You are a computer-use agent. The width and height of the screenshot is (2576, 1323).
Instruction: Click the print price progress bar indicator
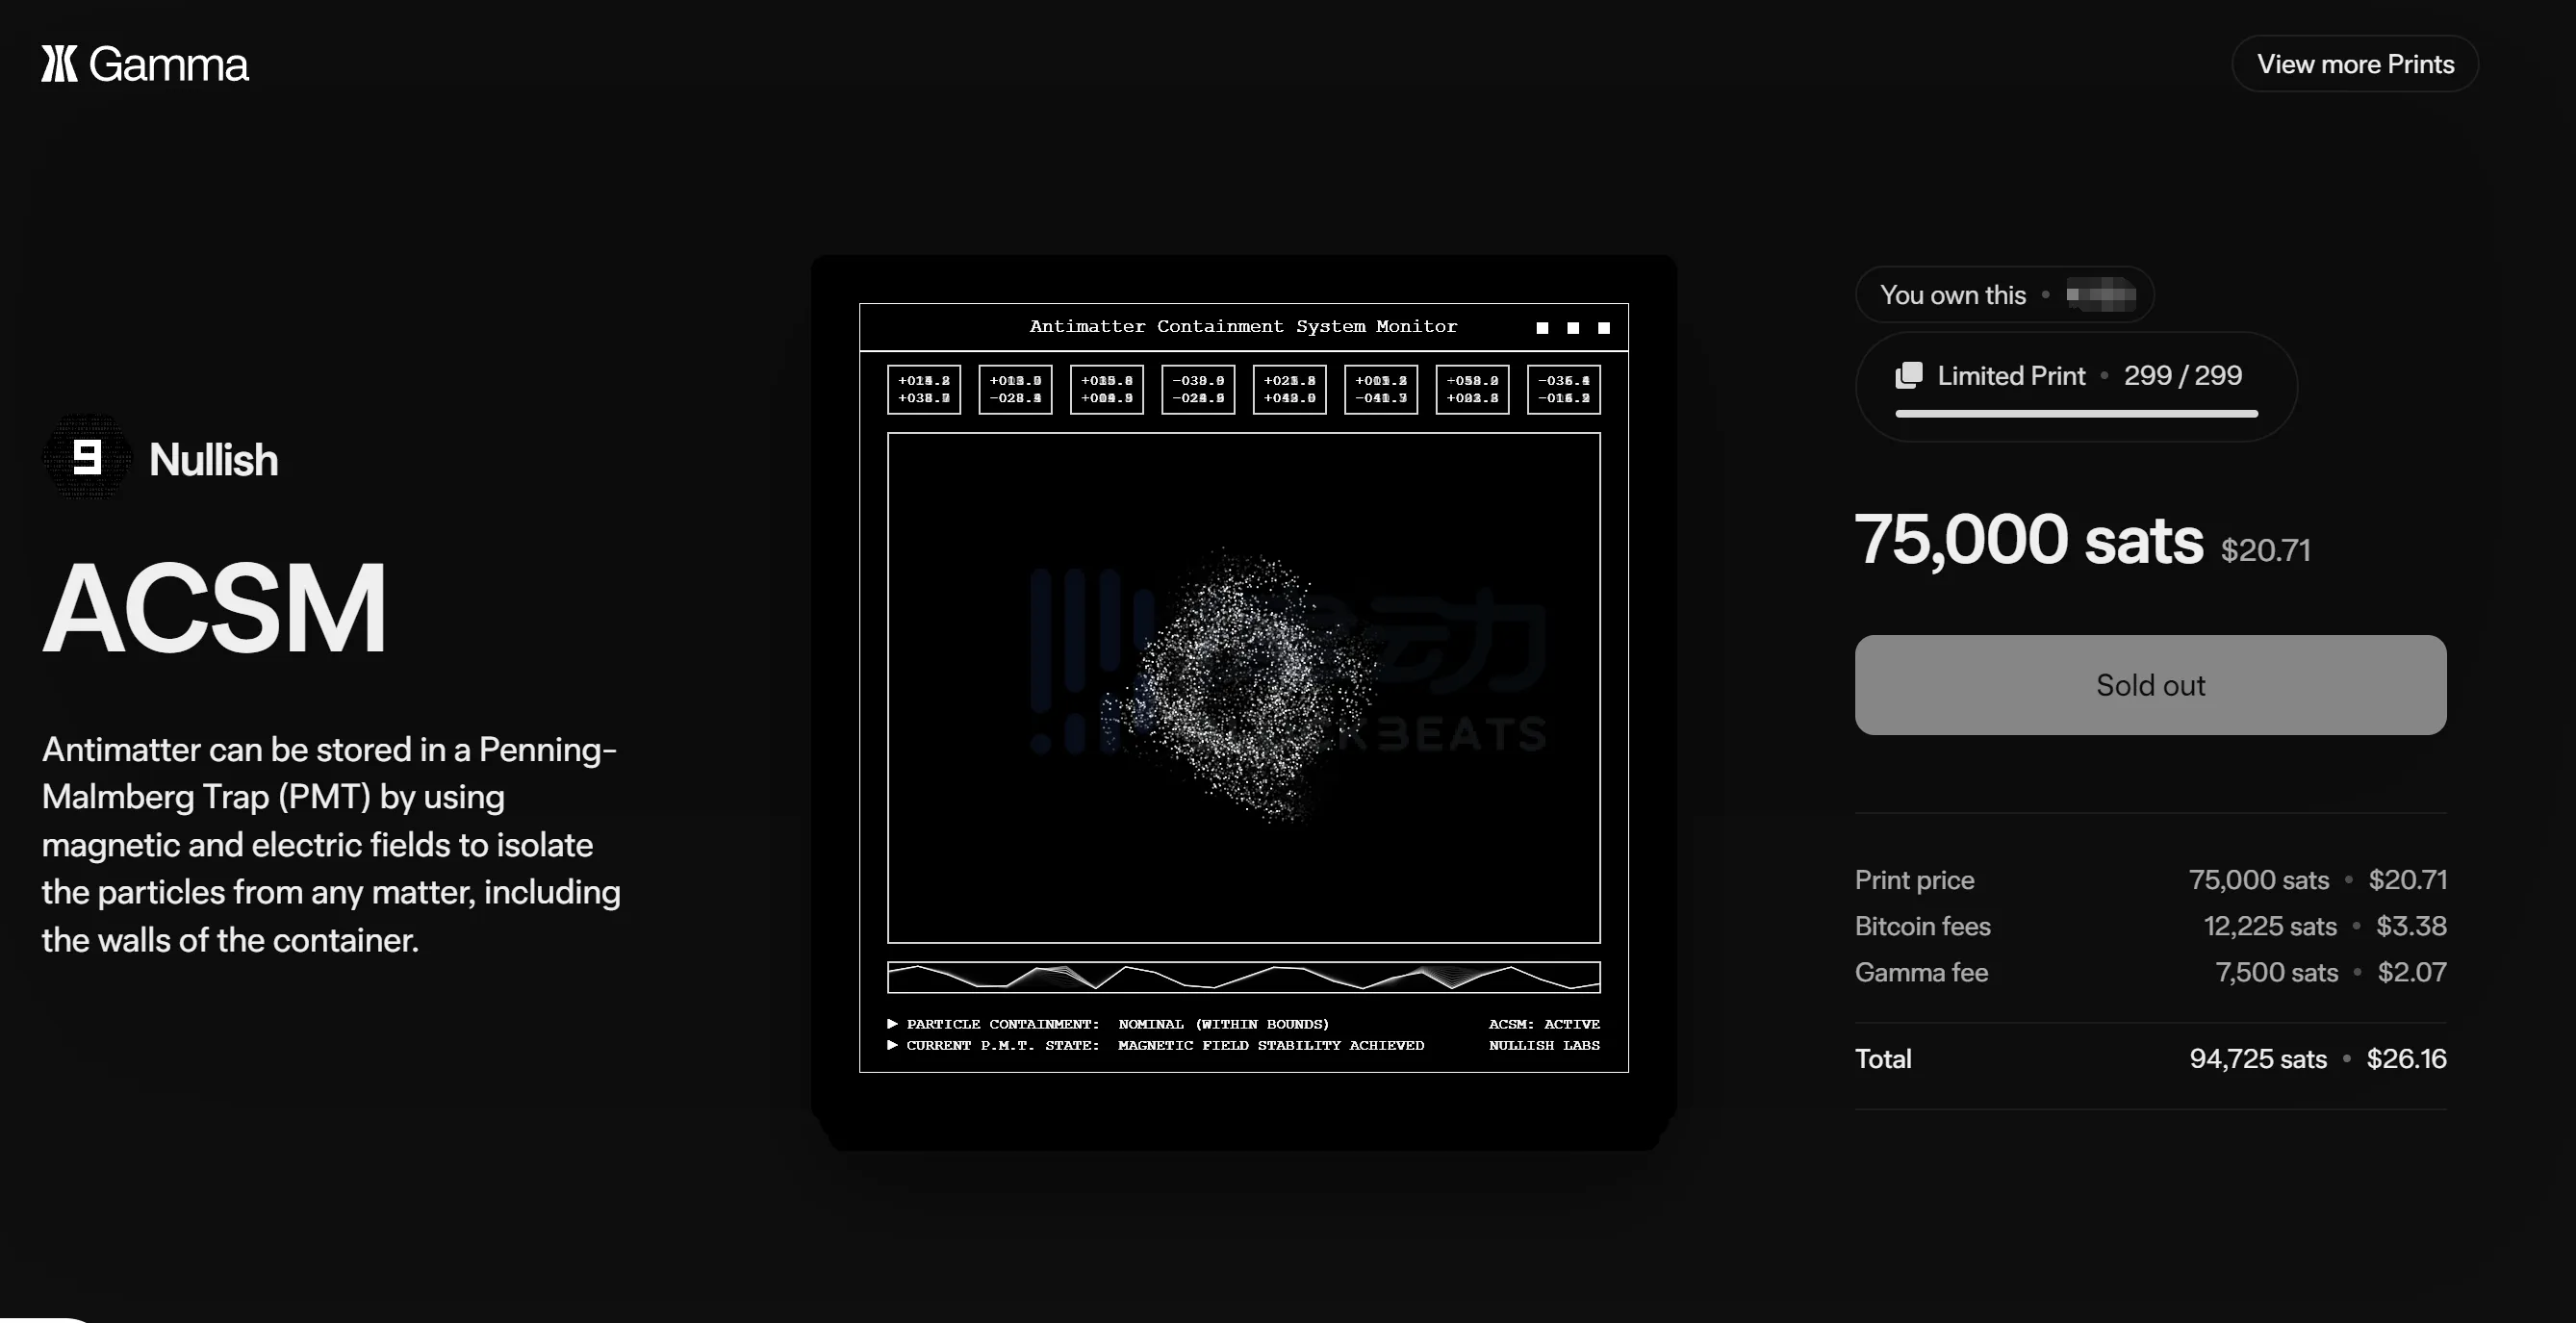click(2074, 412)
